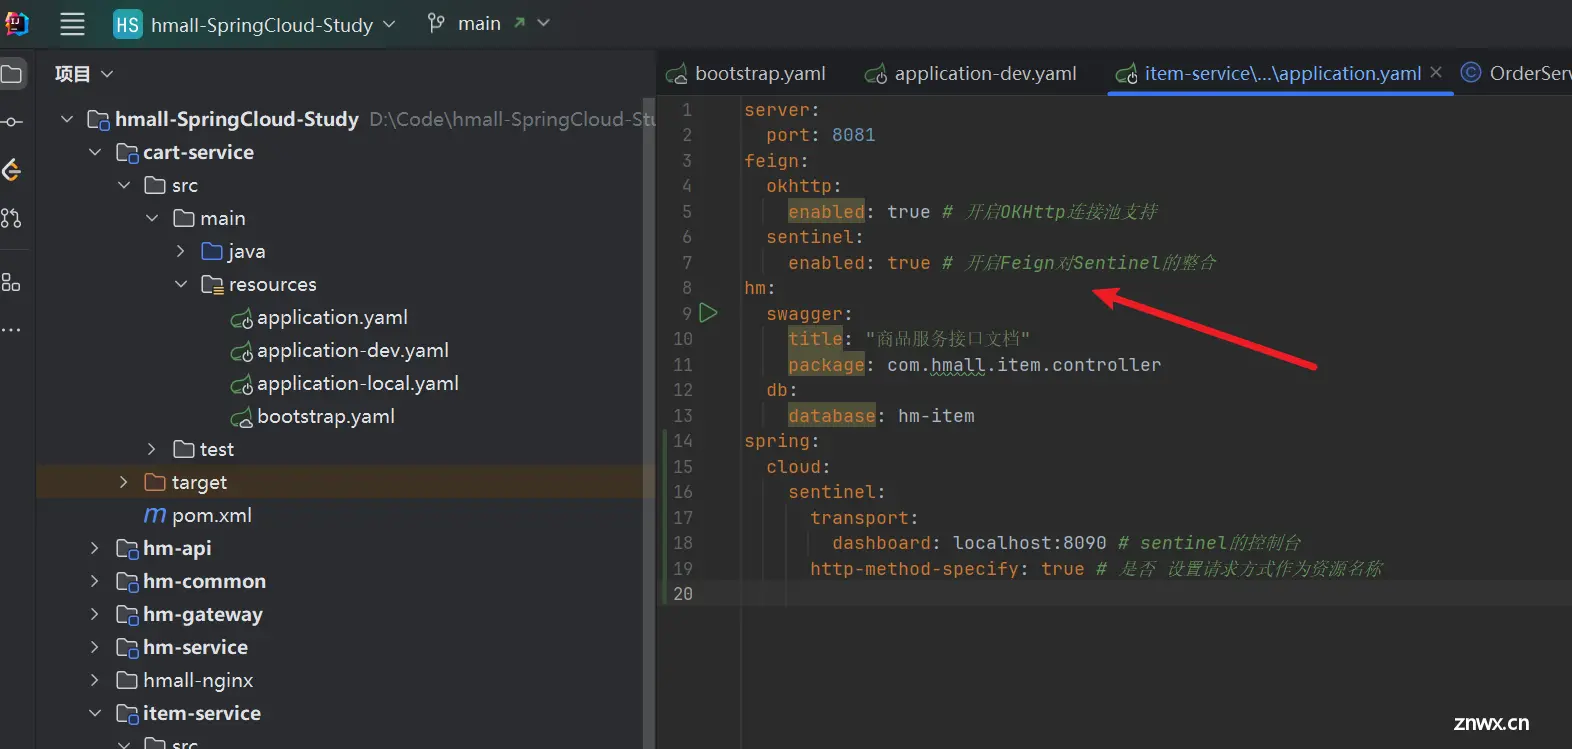Switch to the bootstrap.yaml editor tab
The image size is (1572, 749).
748,73
